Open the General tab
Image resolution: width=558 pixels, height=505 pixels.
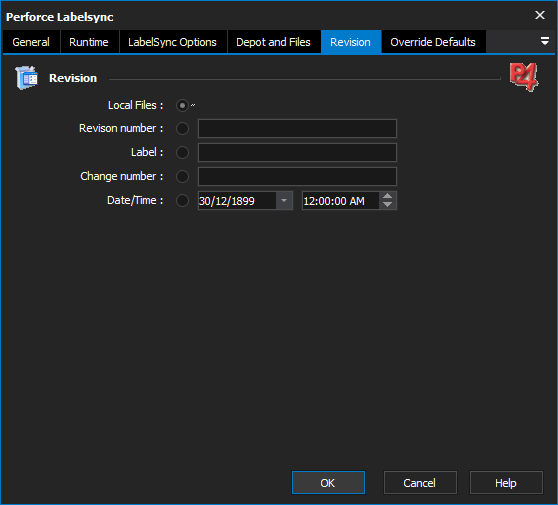click(x=31, y=42)
